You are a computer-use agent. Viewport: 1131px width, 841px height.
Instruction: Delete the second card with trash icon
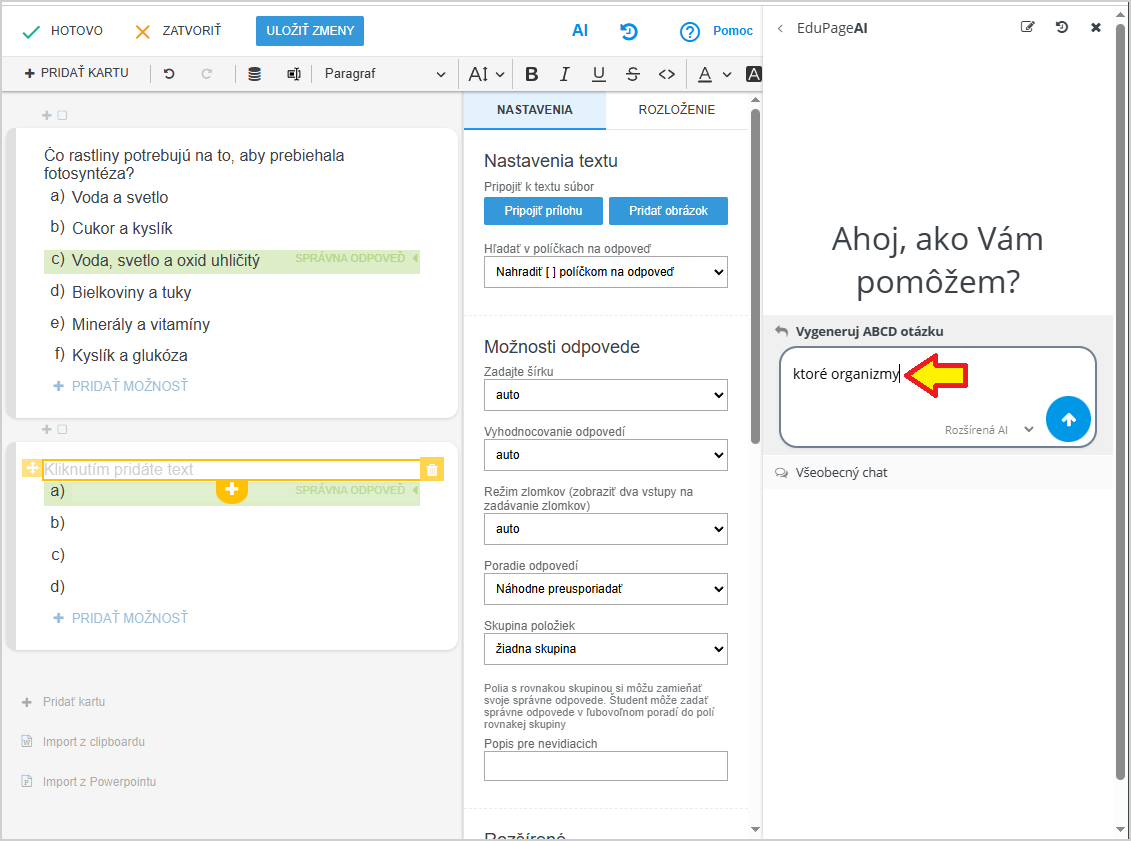pyautogui.click(x=432, y=470)
